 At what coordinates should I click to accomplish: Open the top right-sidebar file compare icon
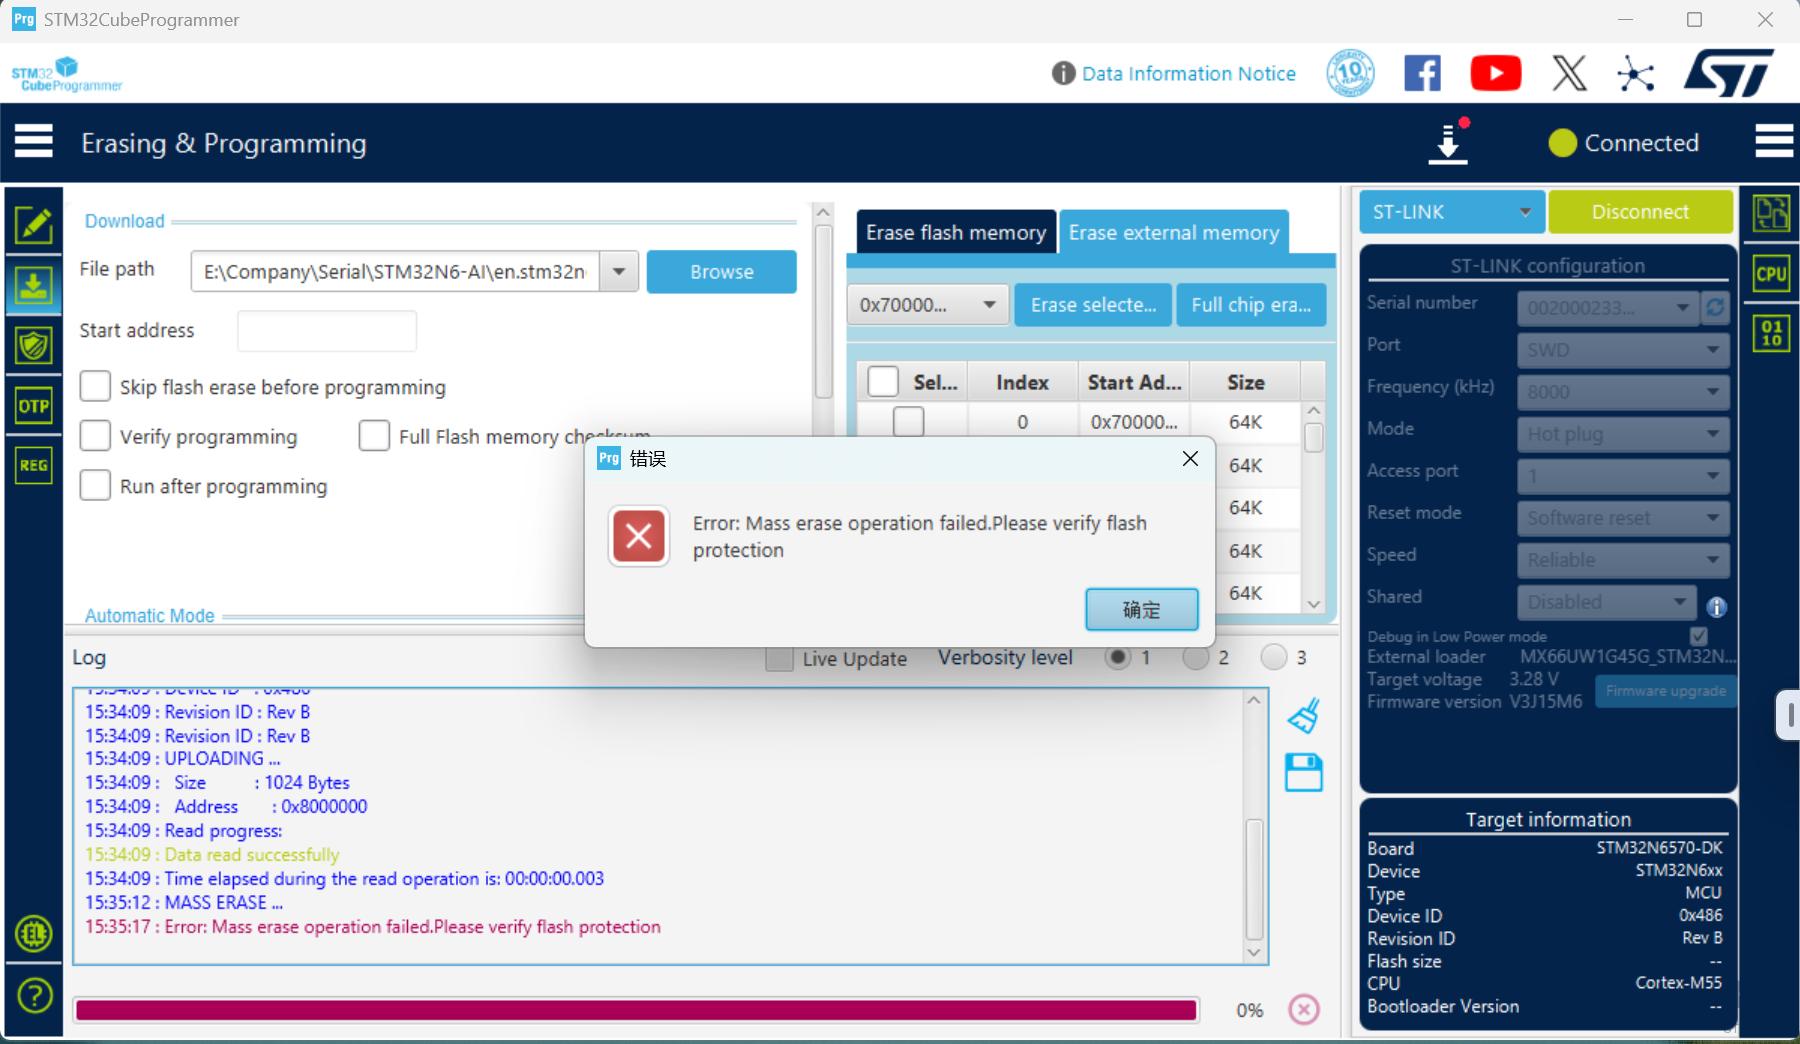[1771, 213]
